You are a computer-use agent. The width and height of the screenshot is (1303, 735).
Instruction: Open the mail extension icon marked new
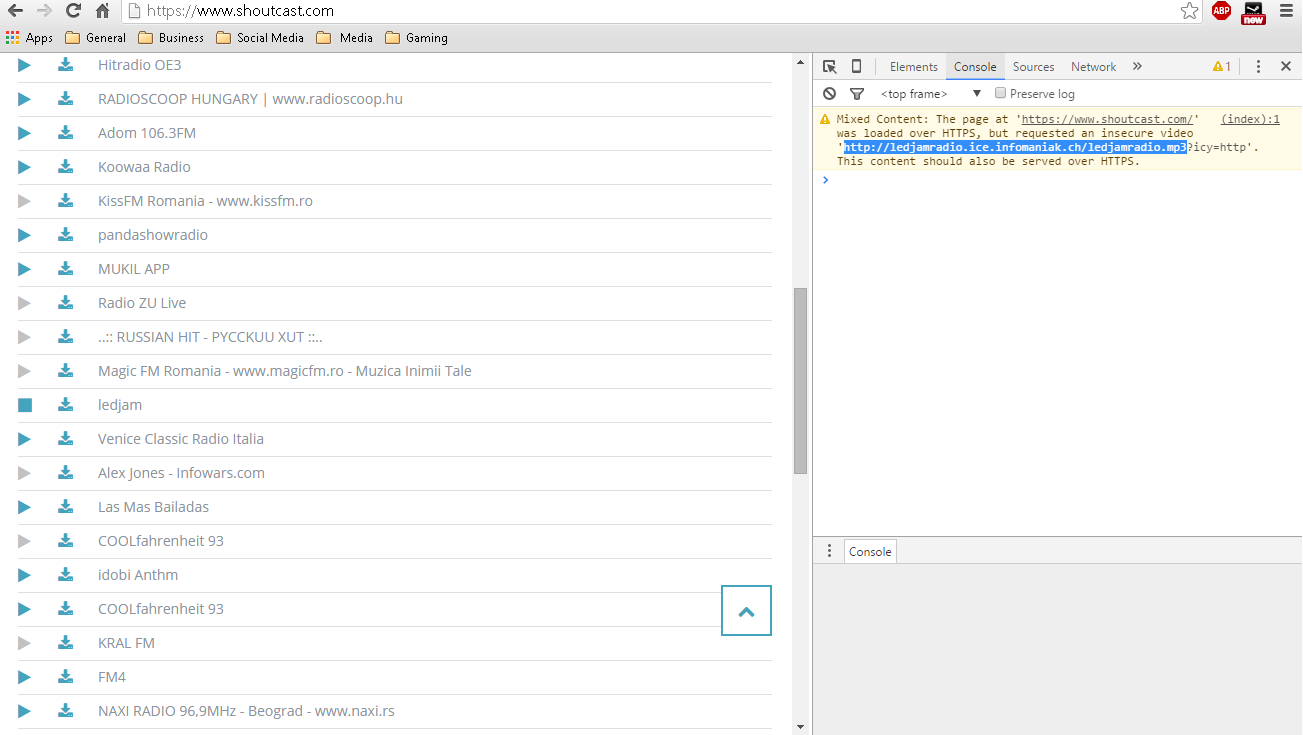[1253, 12]
